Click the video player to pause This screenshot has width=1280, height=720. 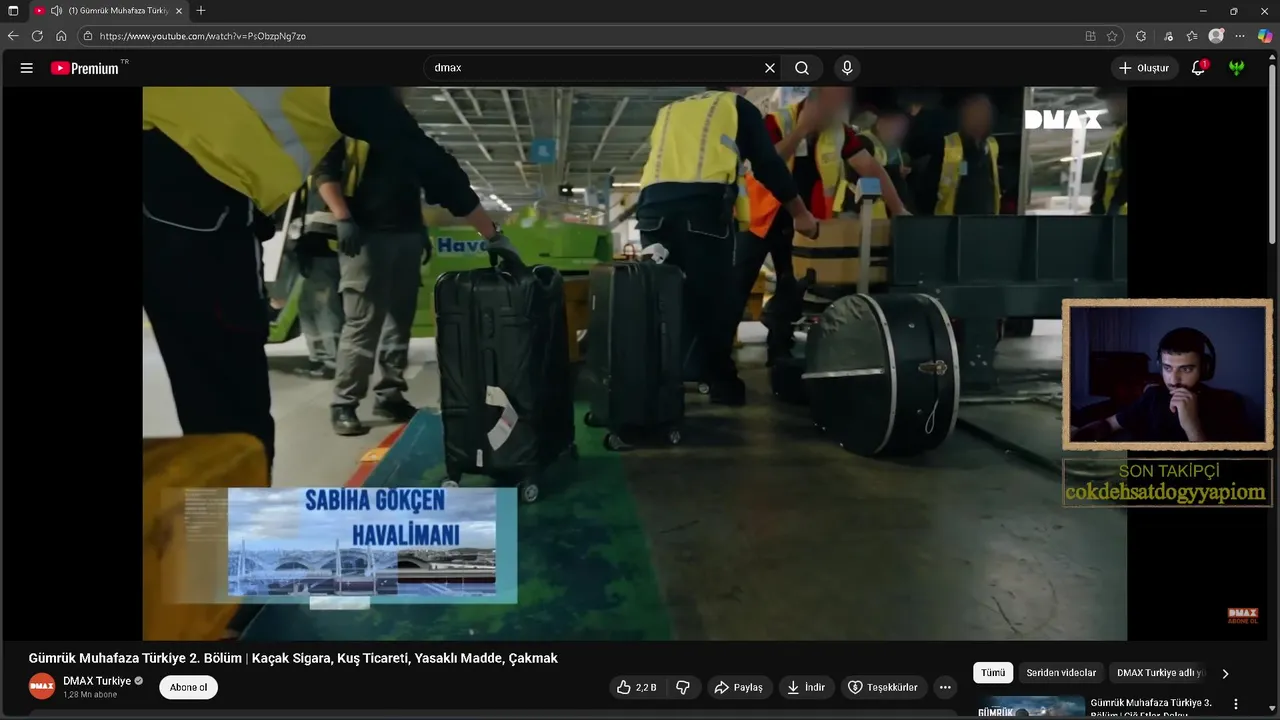pyautogui.click(x=634, y=363)
